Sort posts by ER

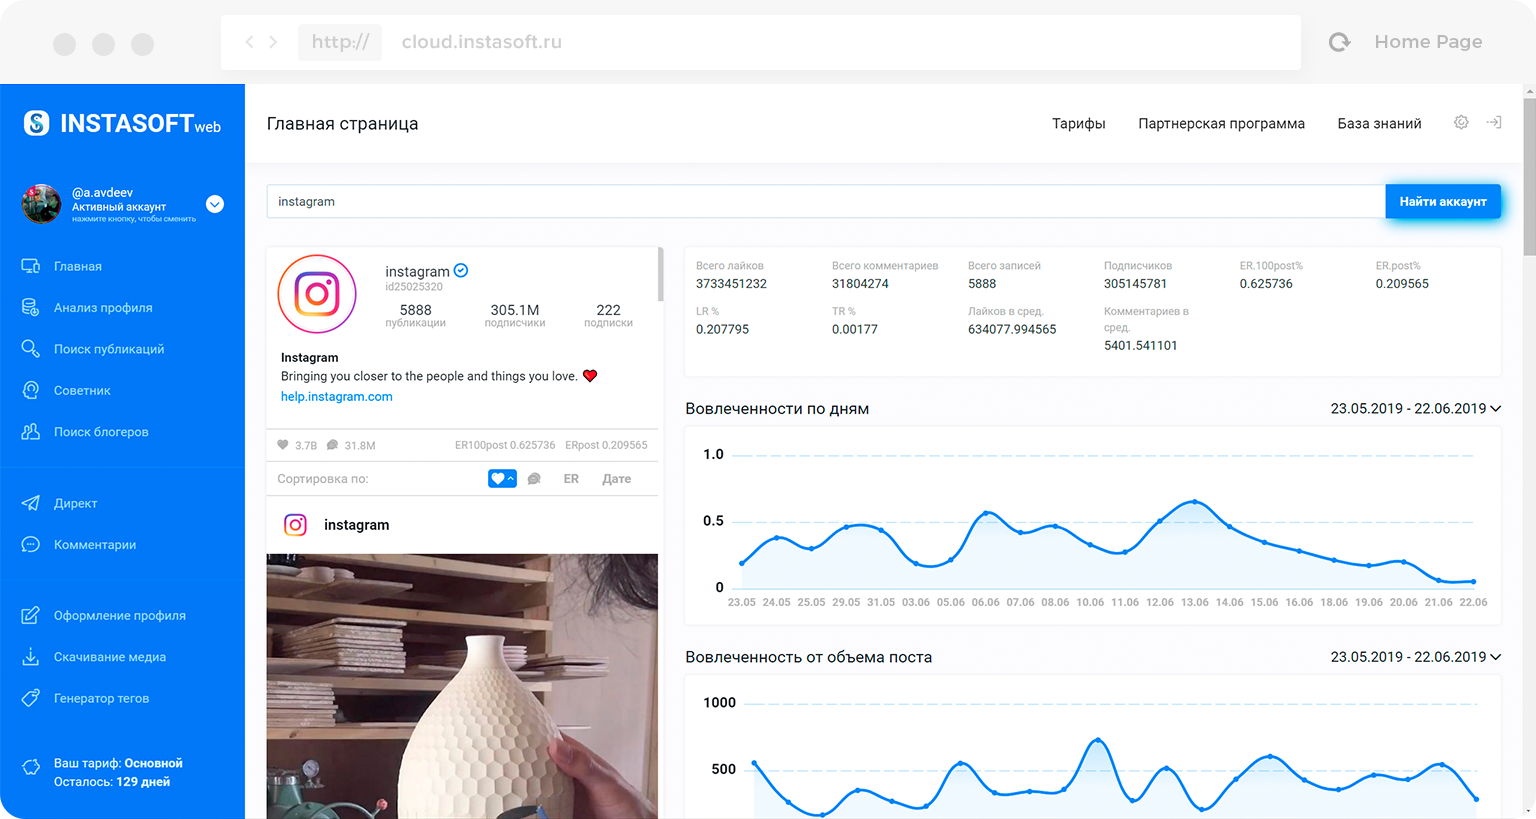pos(571,479)
